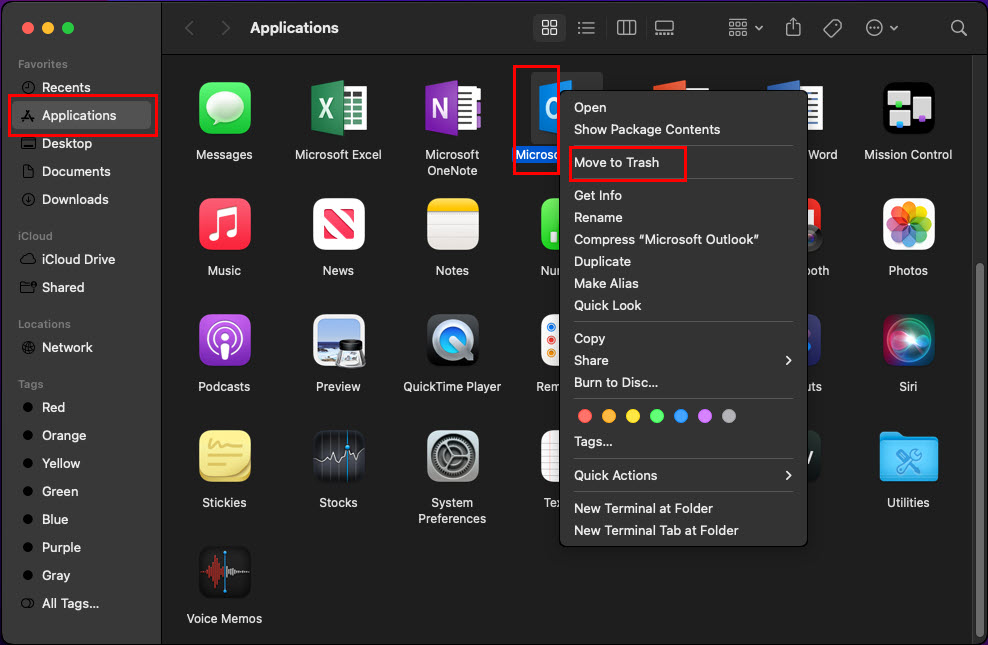The image size is (988, 645).
Task: Expand the Quick Actions submenu
Action: (682, 476)
